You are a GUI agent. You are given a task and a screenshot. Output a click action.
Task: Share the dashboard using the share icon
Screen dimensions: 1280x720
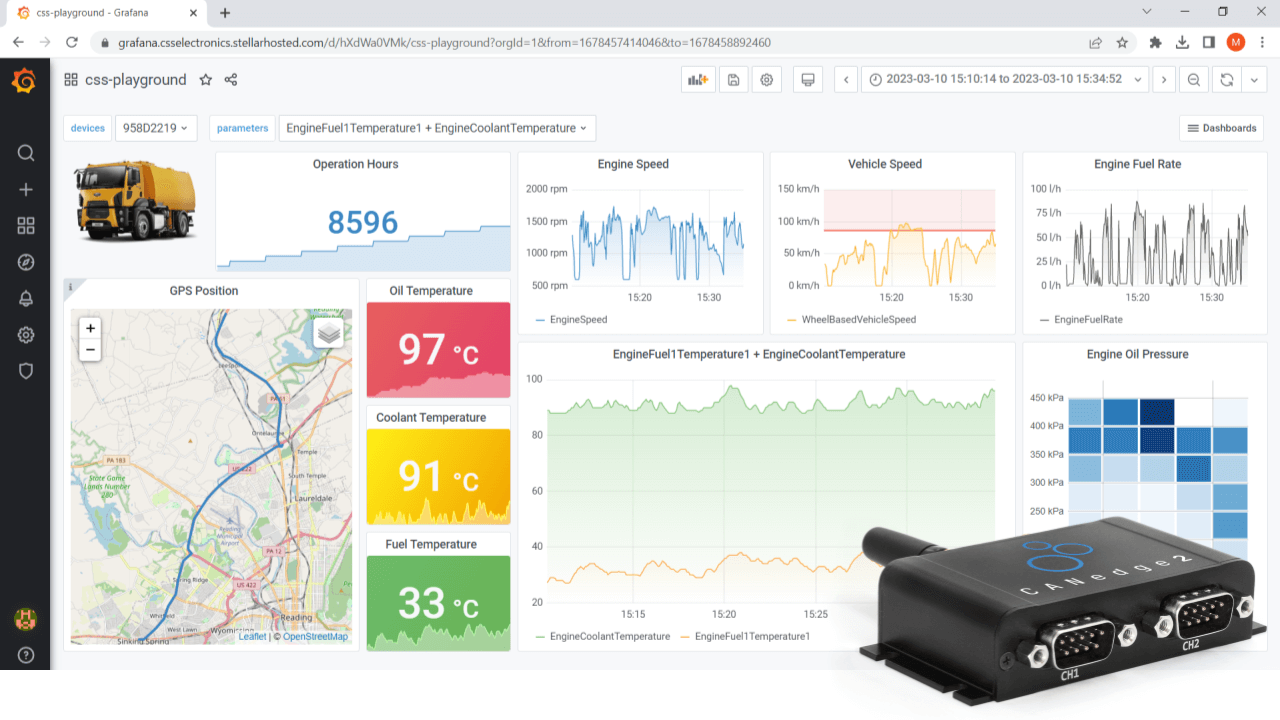230,79
